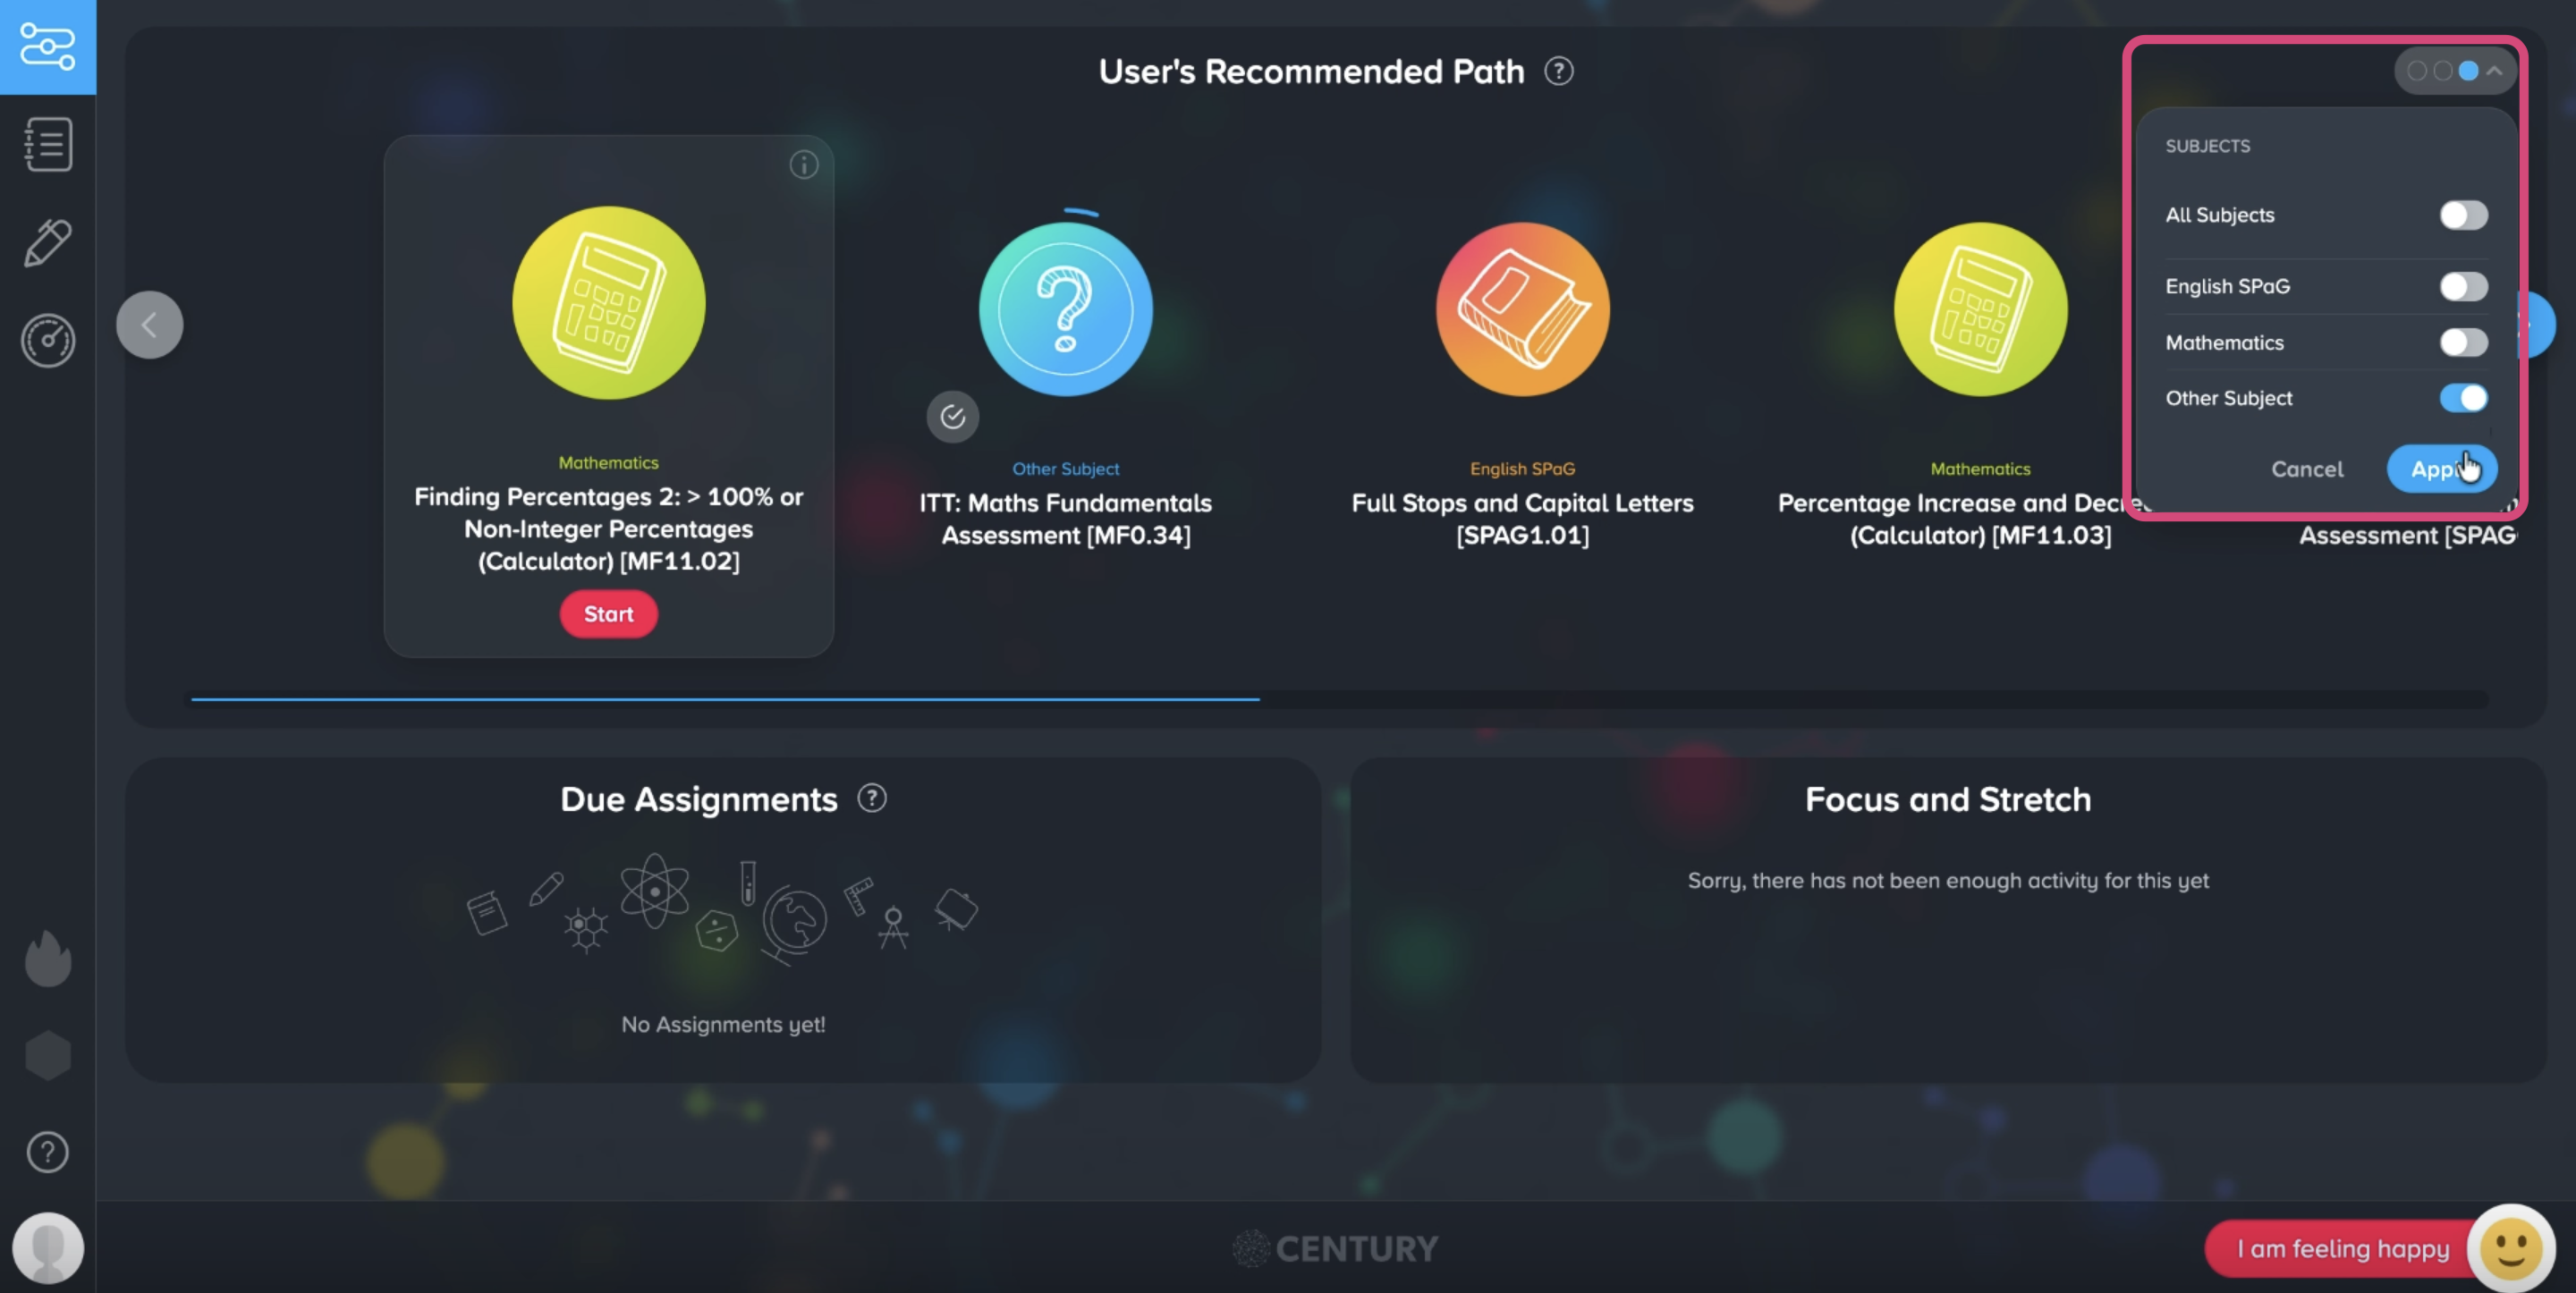Open the speedometer dashboard sidebar icon
Image resolution: width=2576 pixels, height=1293 pixels.
coord(47,341)
